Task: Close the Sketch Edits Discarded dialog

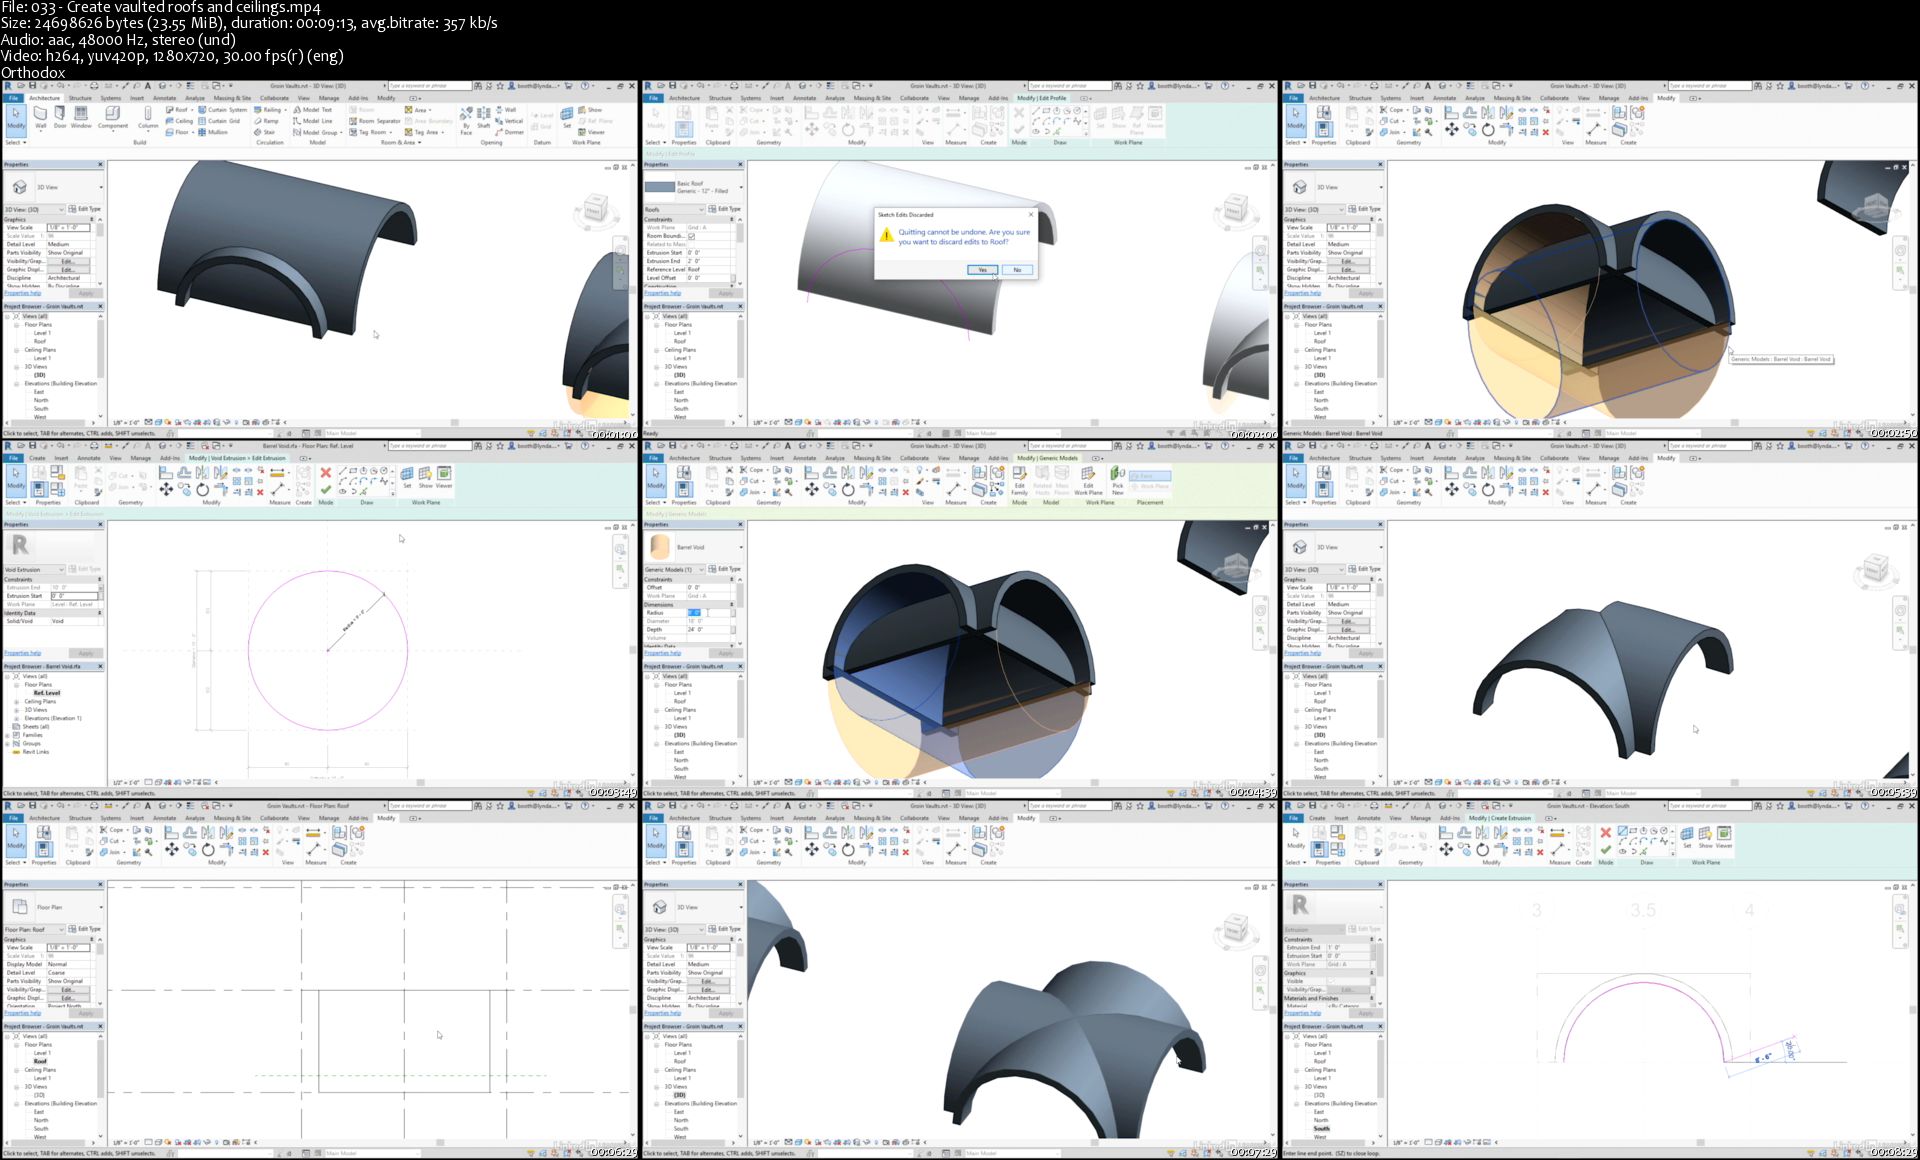Action: coord(1031,214)
